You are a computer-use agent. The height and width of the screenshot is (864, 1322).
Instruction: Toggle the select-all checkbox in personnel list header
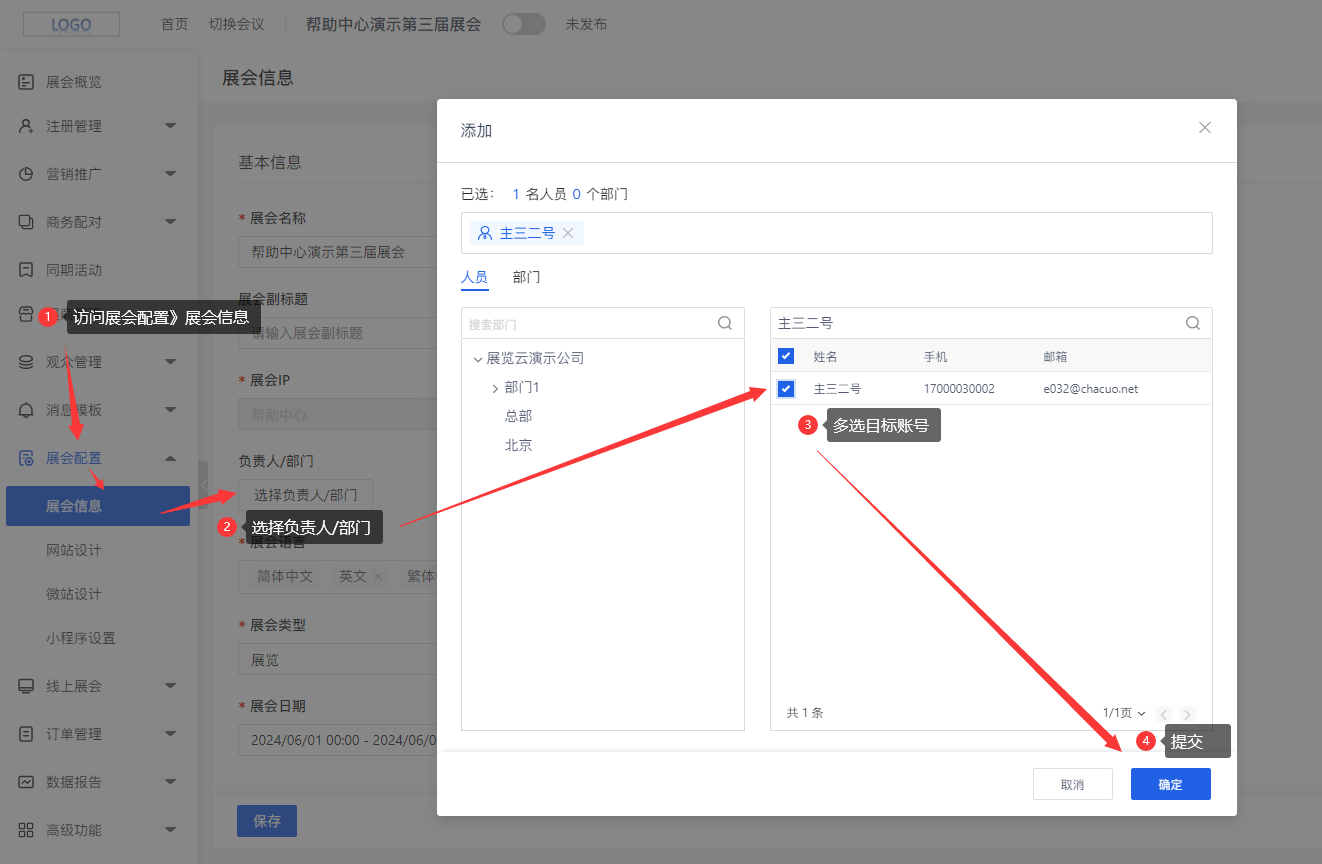786,355
